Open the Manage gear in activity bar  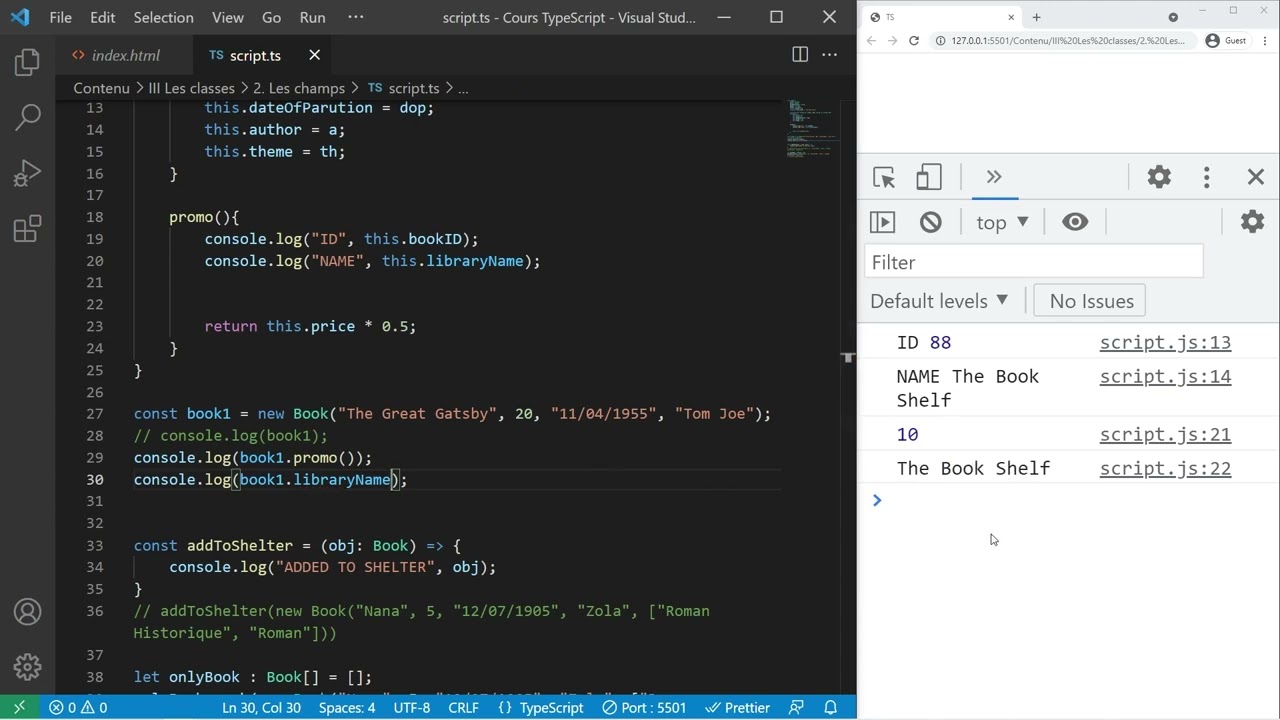(27, 666)
